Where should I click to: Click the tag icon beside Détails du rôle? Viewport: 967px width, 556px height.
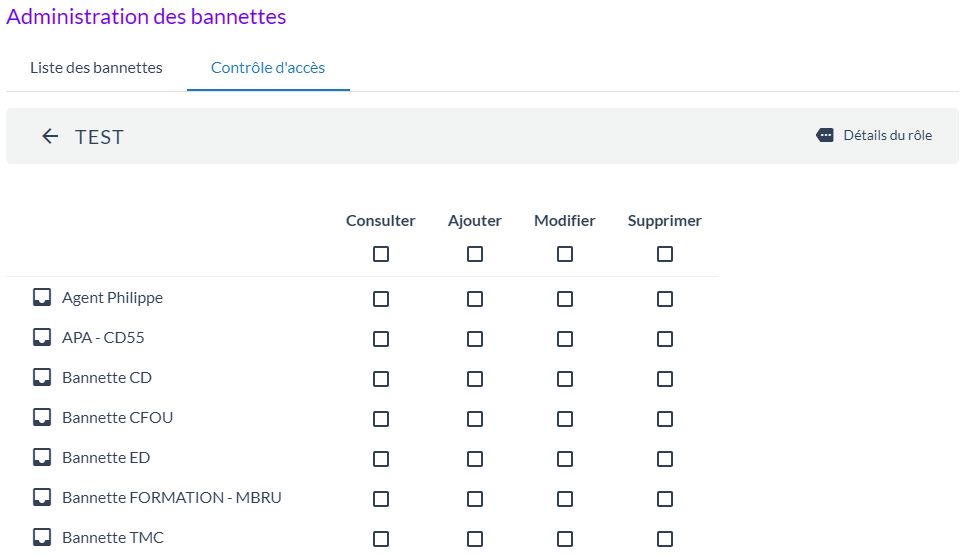pos(825,135)
